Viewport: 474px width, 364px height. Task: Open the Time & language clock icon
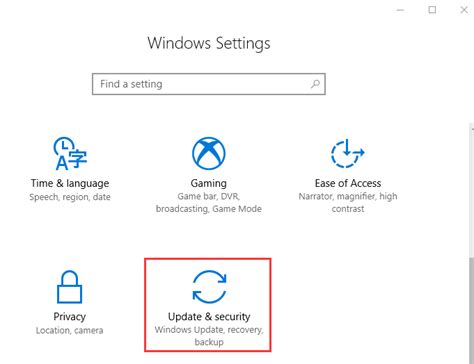[x=70, y=153]
